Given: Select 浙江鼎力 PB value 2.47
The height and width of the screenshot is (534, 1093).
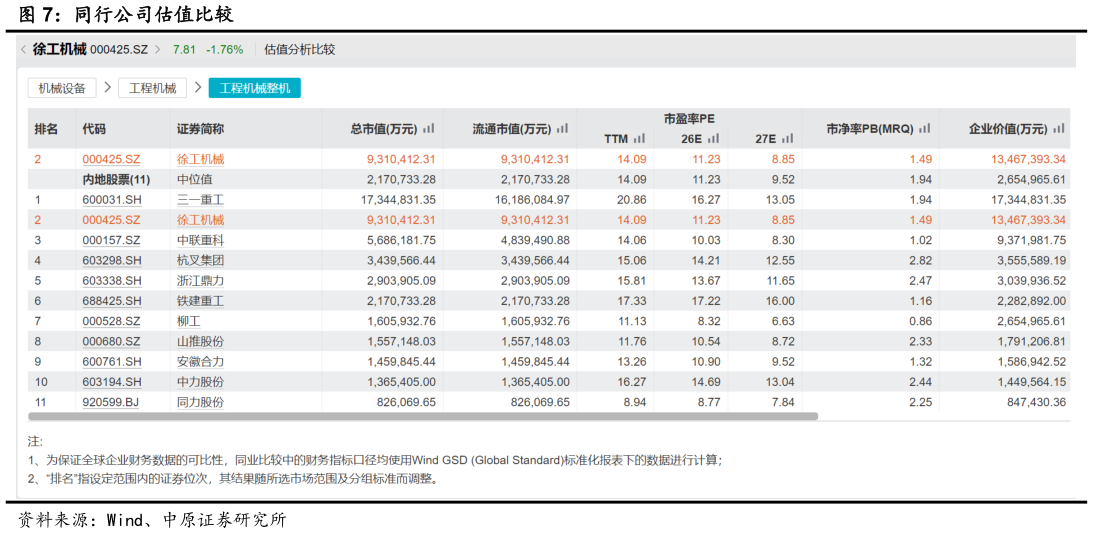Looking at the screenshot, I should [x=921, y=280].
